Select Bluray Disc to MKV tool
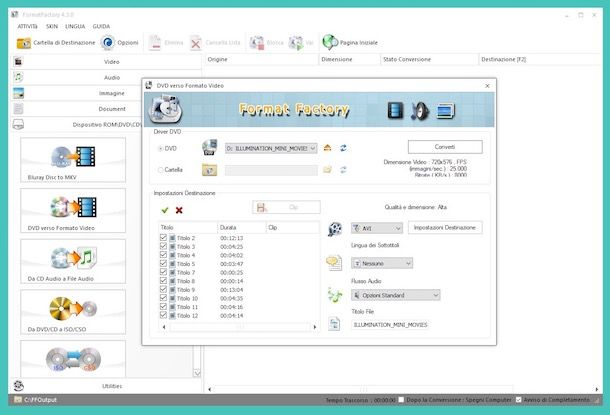 point(73,159)
